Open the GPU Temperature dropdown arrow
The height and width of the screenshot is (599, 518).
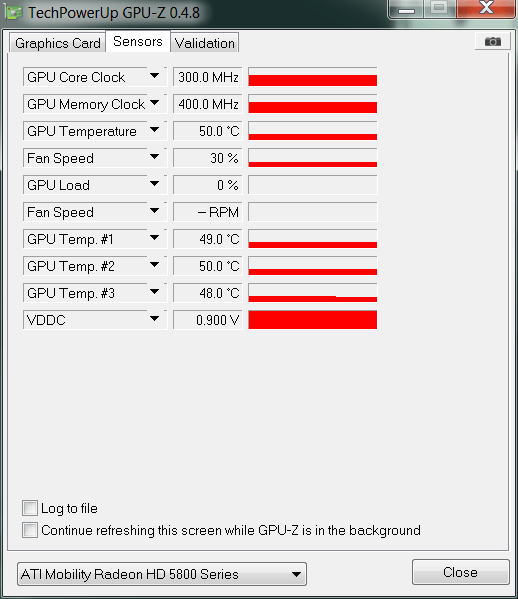click(x=154, y=130)
